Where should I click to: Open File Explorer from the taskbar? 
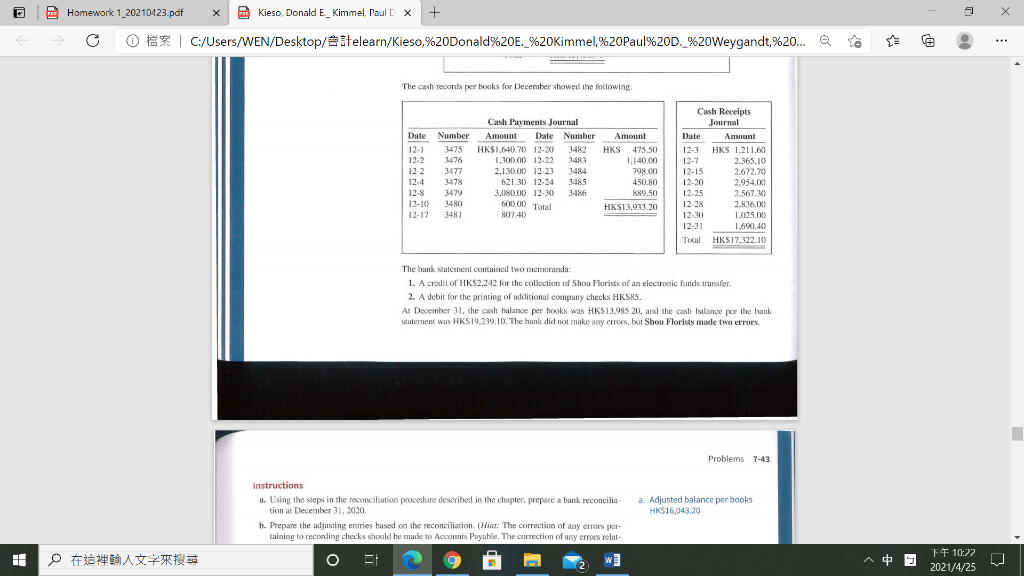tap(533, 562)
